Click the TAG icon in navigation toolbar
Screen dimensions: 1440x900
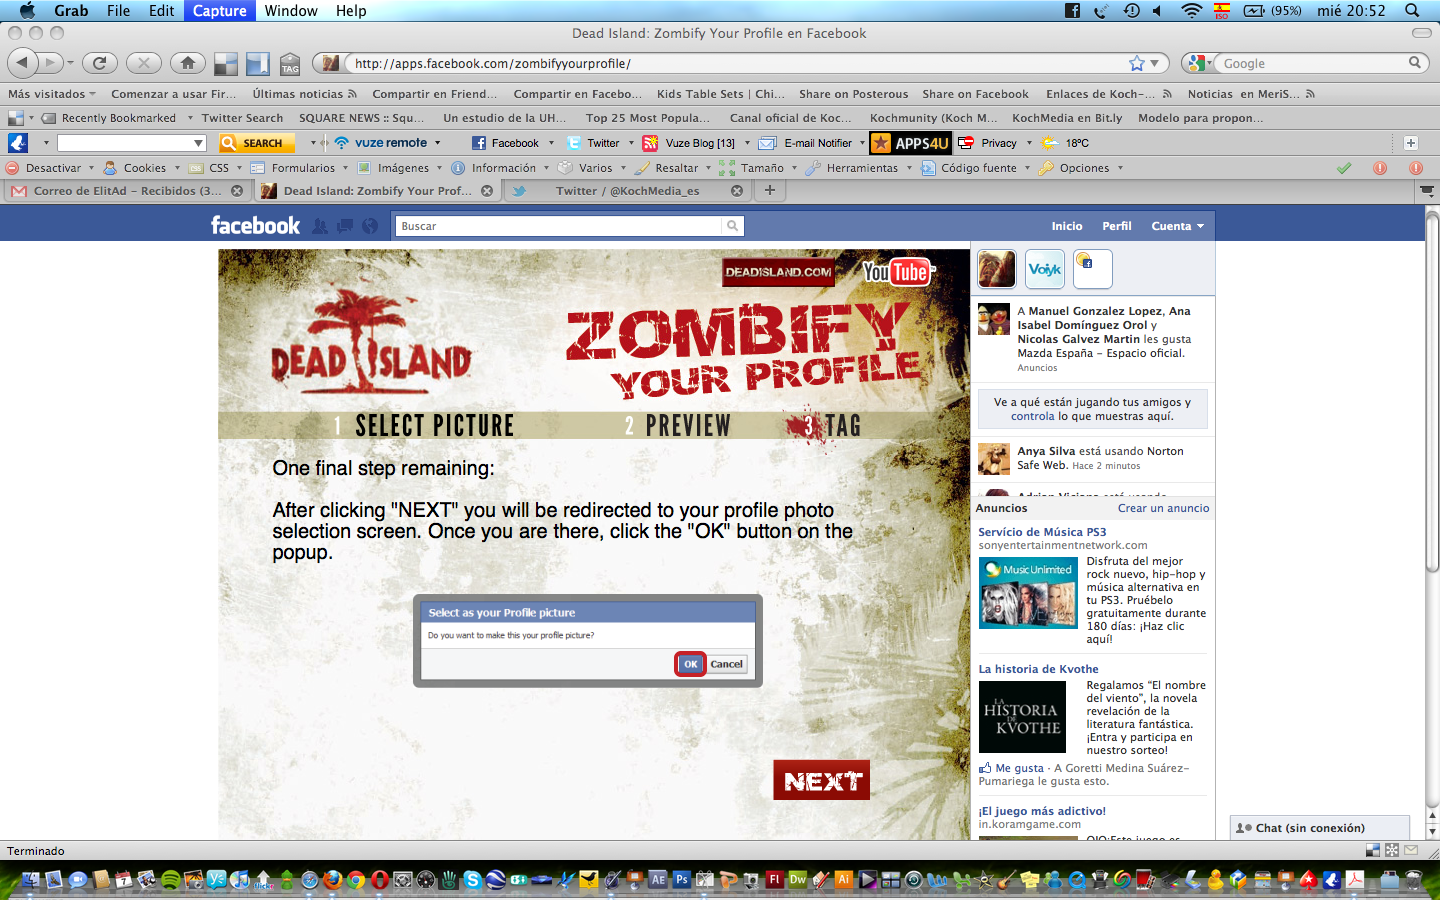[x=290, y=63]
